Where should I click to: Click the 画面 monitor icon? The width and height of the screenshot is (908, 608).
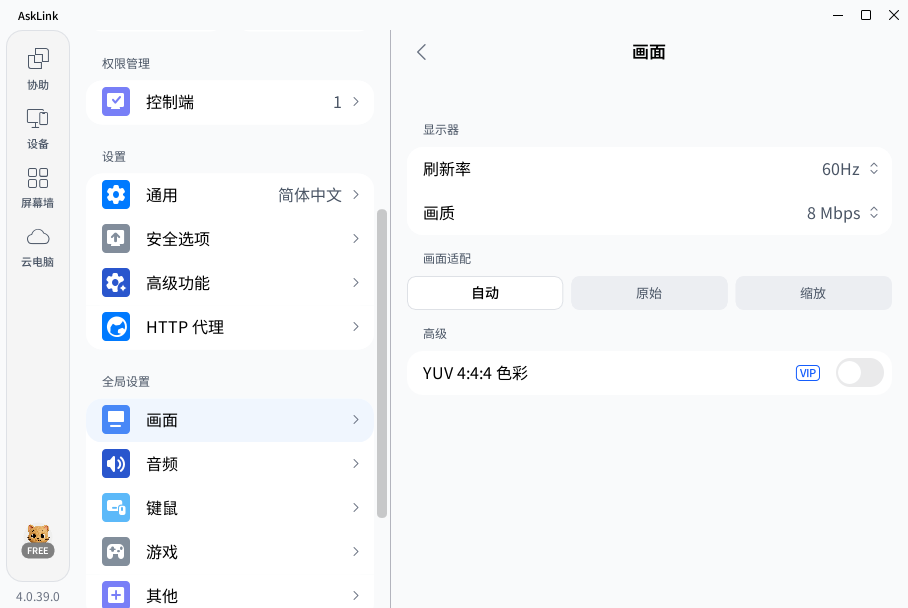click(116, 420)
